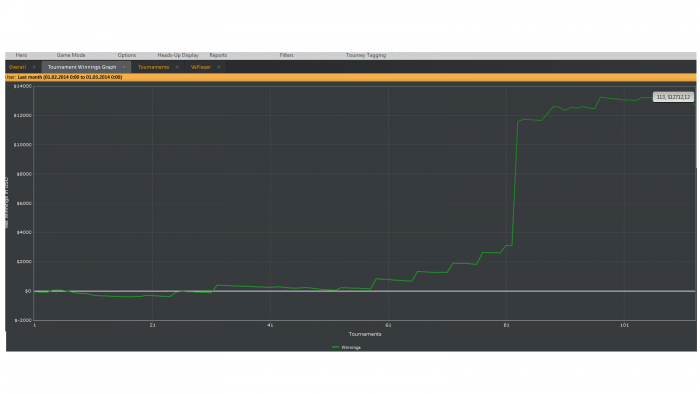Switch to the Overall tab

(x=17, y=67)
